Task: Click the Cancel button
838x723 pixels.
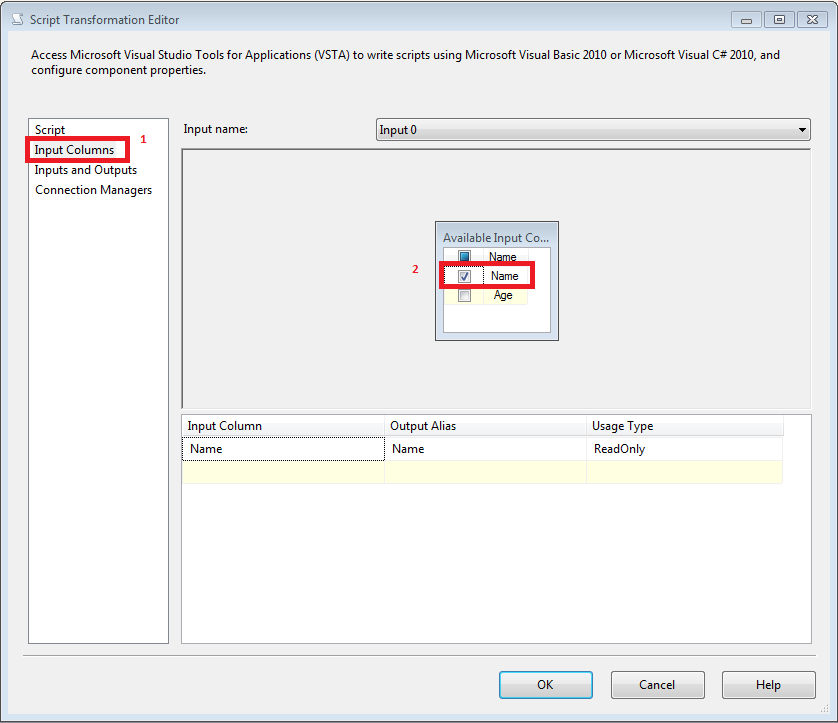Action: pos(657,685)
